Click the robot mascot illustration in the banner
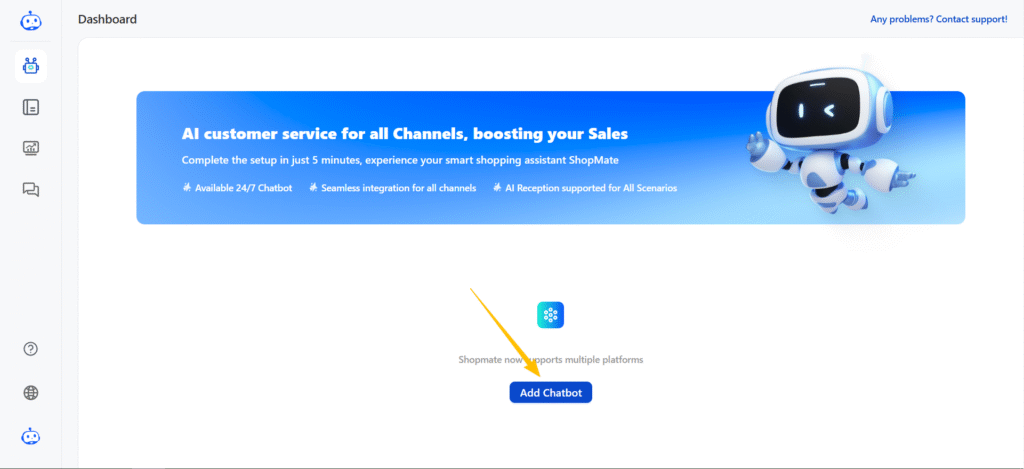Viewport: 1024px width, 469px height. click(x=829, y=138)
